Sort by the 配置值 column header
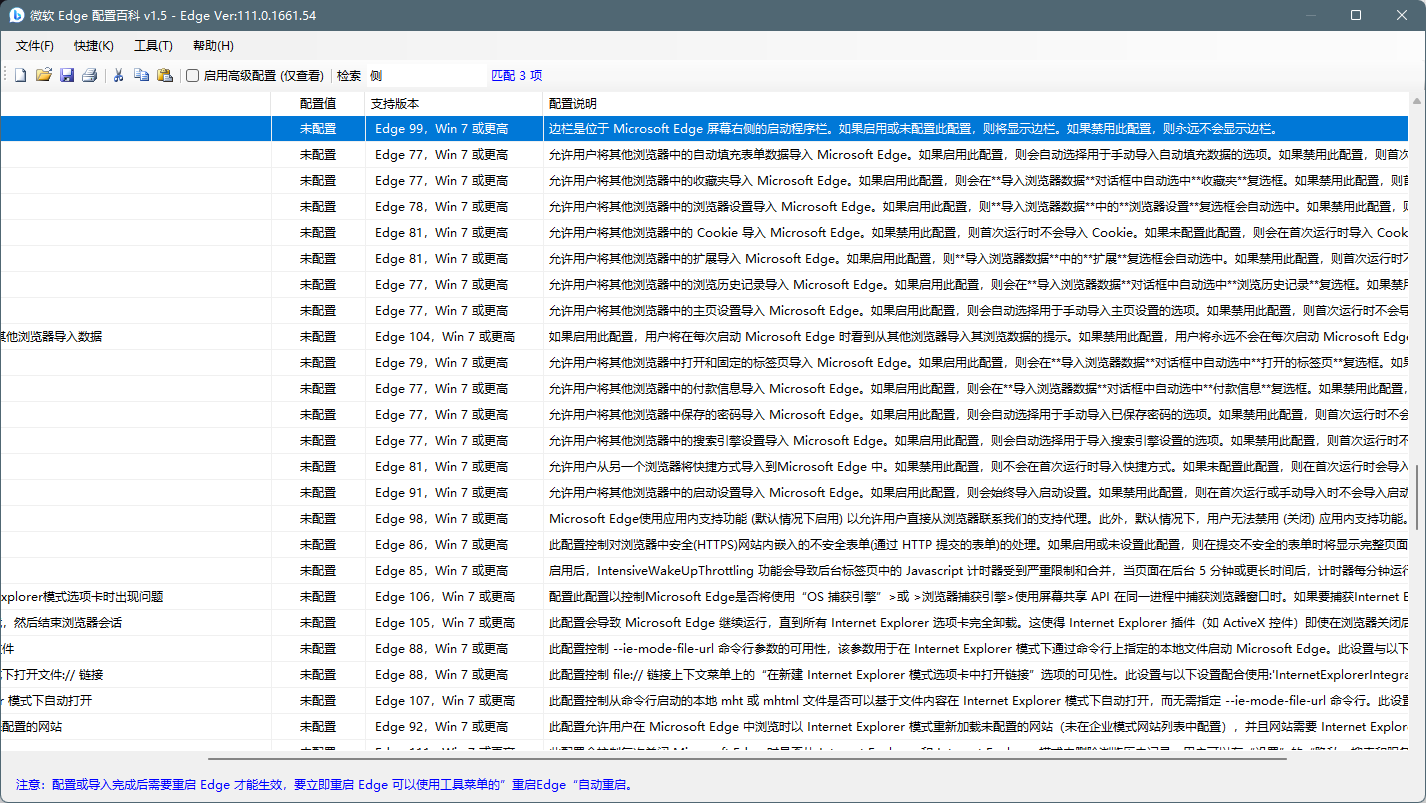 [x=318, y=103]
